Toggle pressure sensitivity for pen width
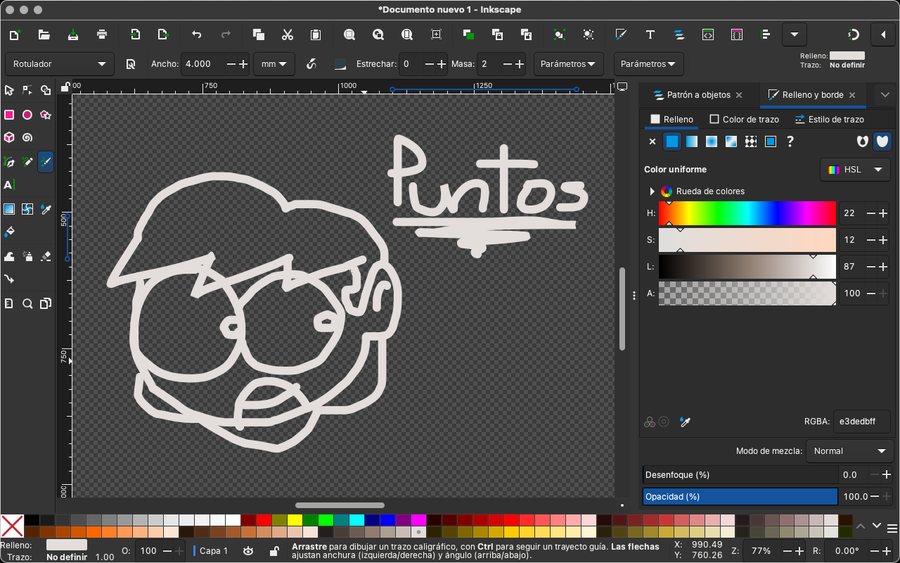The image size is (900, 563). click(311, 64)
